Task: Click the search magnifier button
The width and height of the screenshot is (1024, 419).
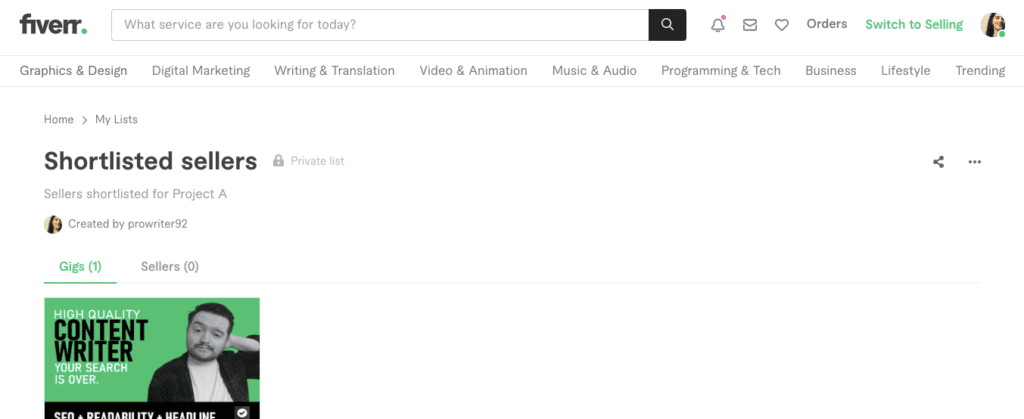Action: pyautogui.click(x=667, y=25)
